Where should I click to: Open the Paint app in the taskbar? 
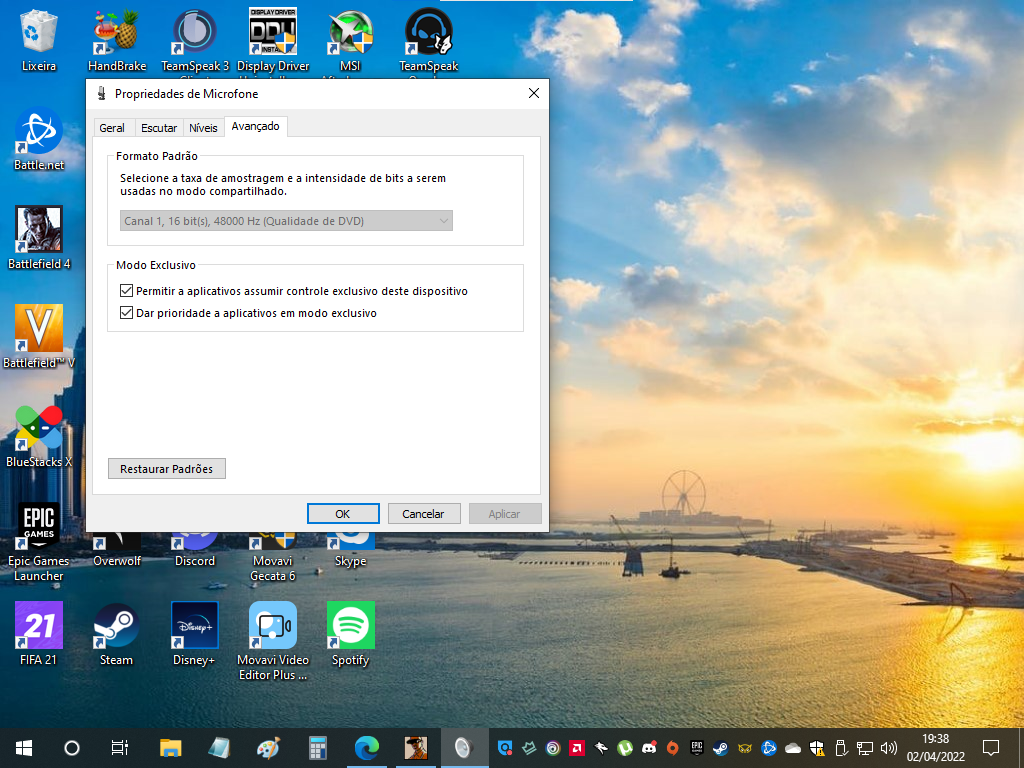(x=268, y=748)
